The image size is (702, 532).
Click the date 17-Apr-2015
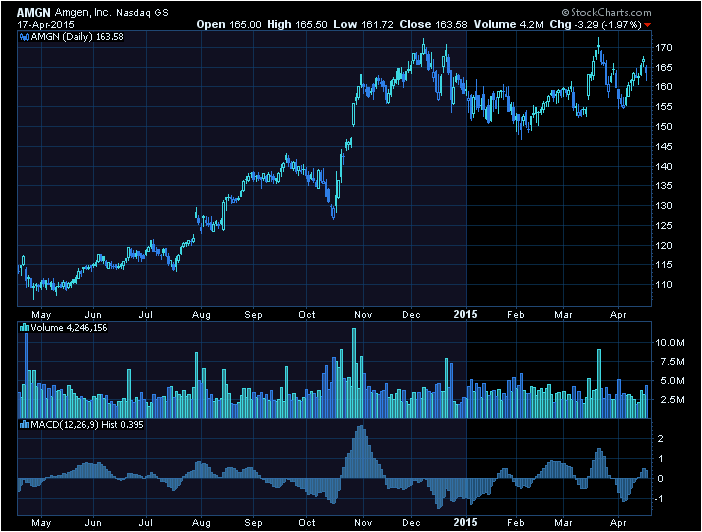(x=46, y=25)
